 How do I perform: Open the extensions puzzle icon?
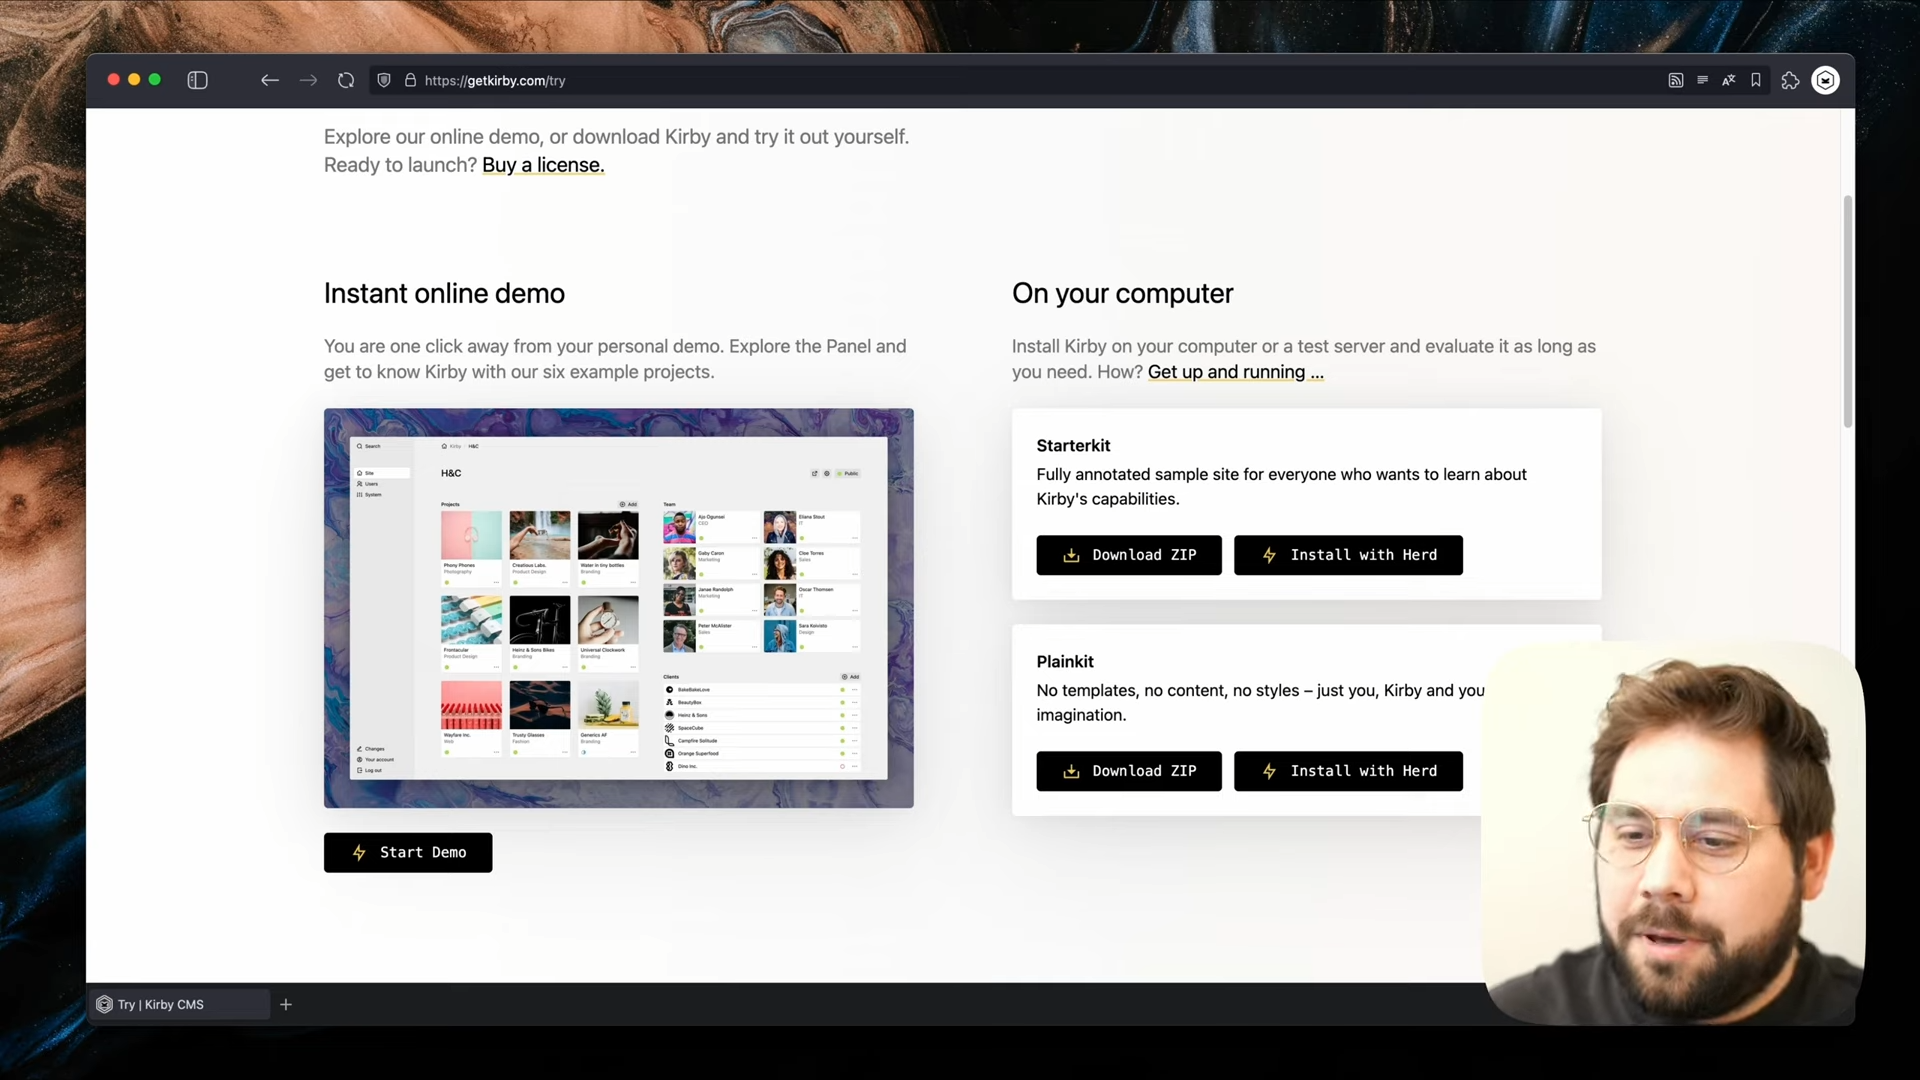coord(1790,80)
